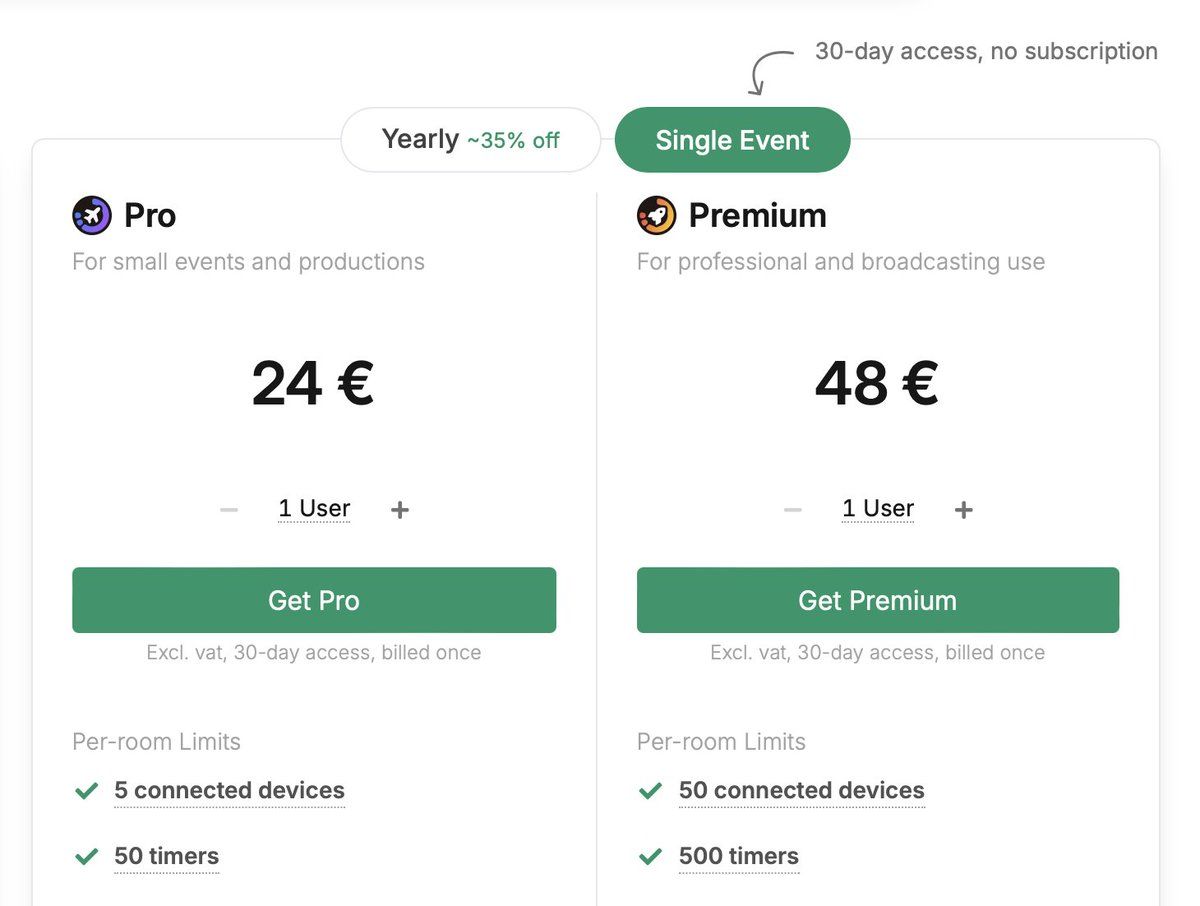Click the '50 timers' link

click(166, 857)
